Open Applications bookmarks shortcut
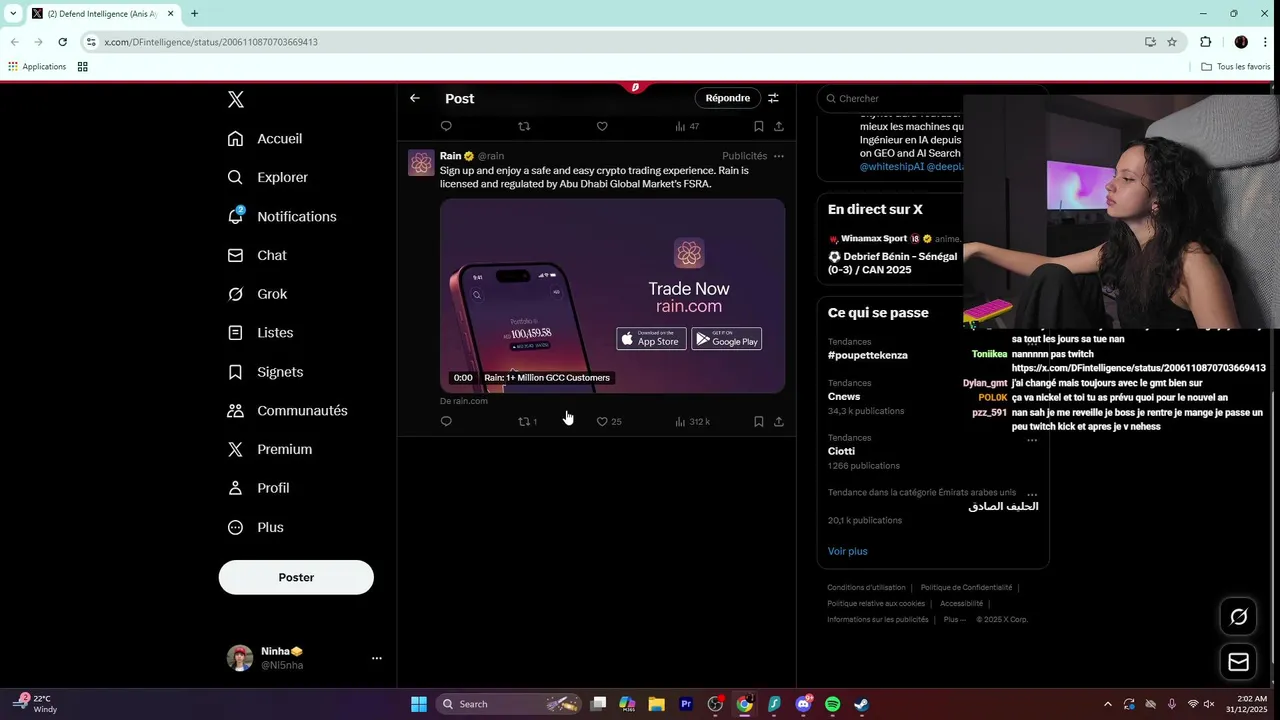Image resolution: width=1280 pixels, height=720 pixels. click(x=37, y=67)
